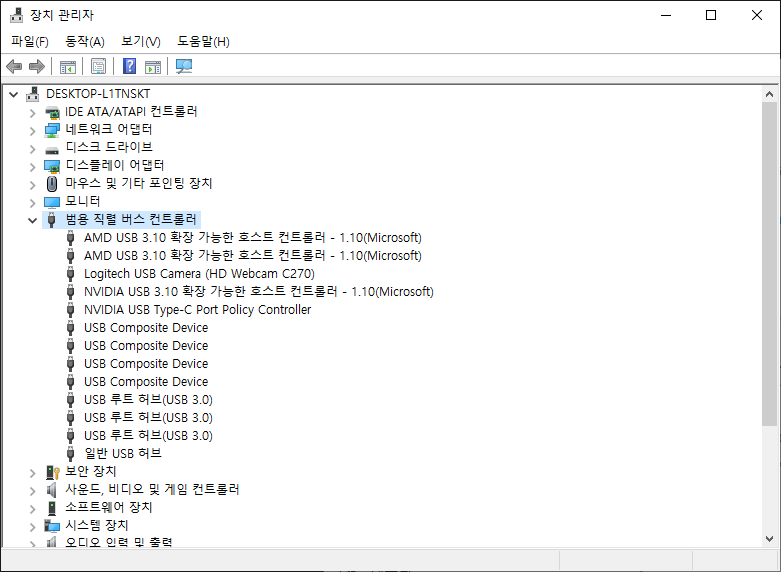781x572 pixels.
Task: Expand the 시스템 장치 category
Action: tap(32, 526)
